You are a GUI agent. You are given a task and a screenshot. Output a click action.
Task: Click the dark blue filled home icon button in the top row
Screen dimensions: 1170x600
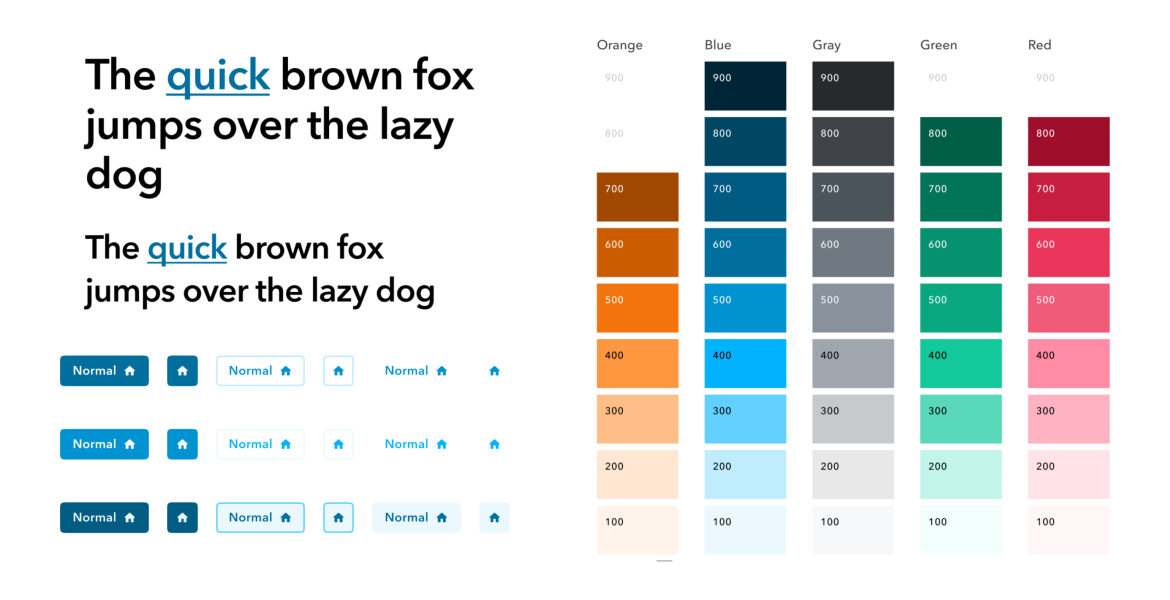(182, 371)
